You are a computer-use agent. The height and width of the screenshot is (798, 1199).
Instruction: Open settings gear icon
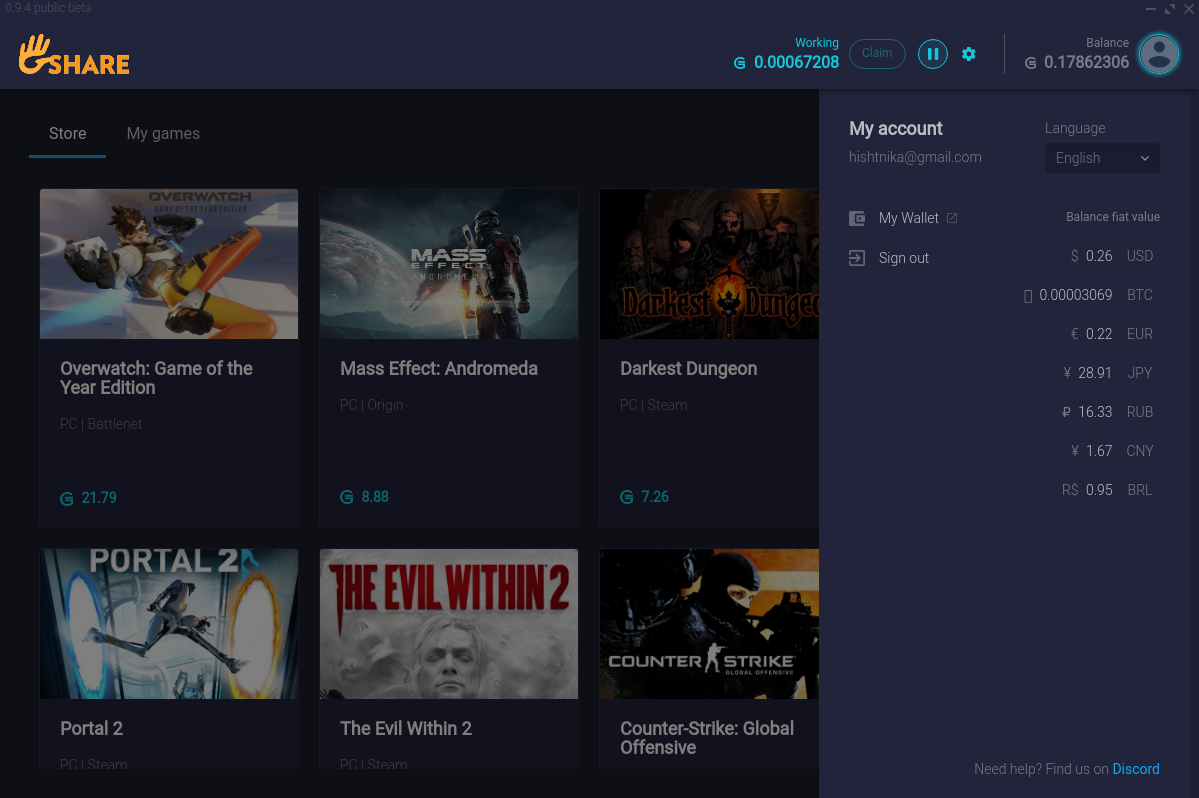tap(969, 54)
